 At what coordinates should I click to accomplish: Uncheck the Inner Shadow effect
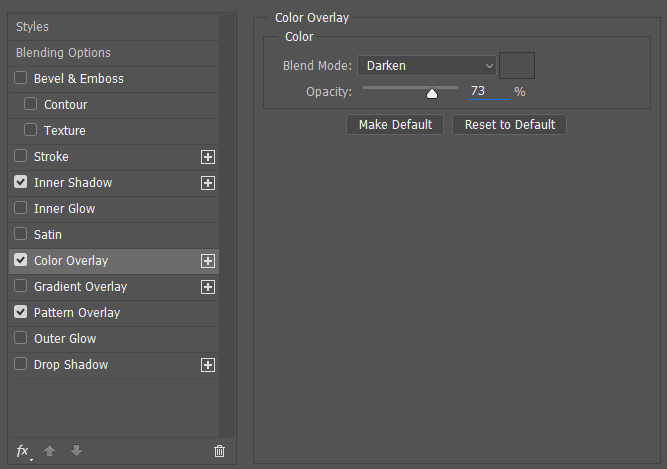click(x=20, y=182)
